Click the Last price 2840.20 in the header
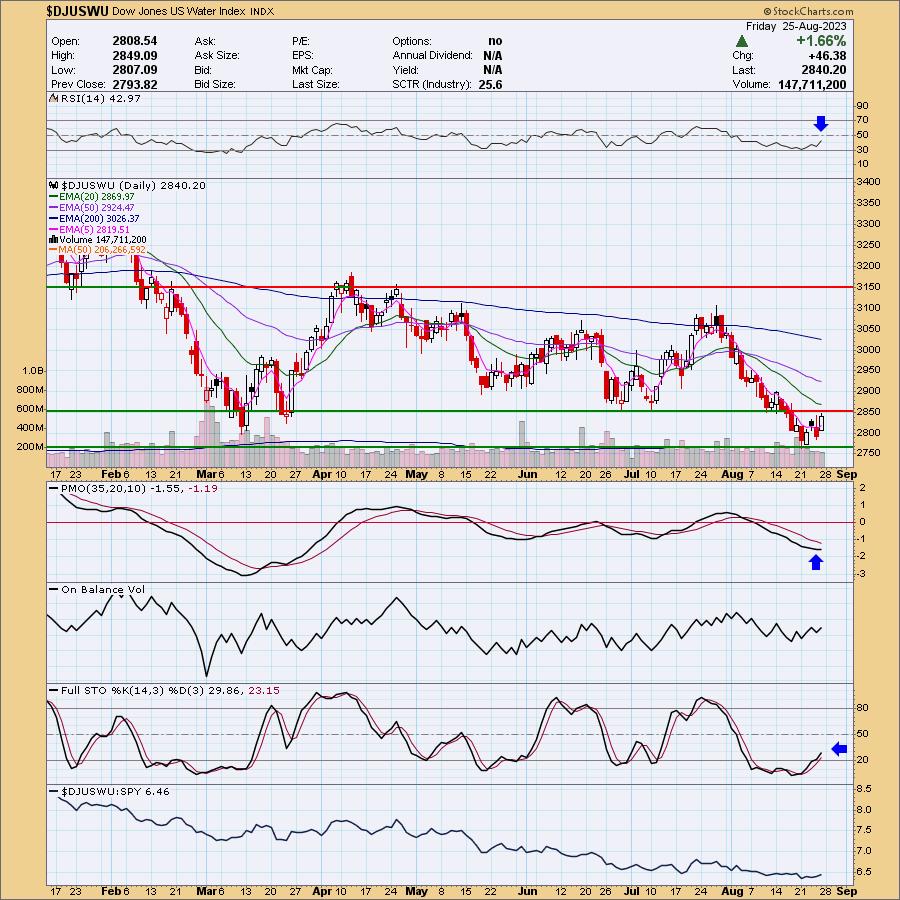 [824, 70]
